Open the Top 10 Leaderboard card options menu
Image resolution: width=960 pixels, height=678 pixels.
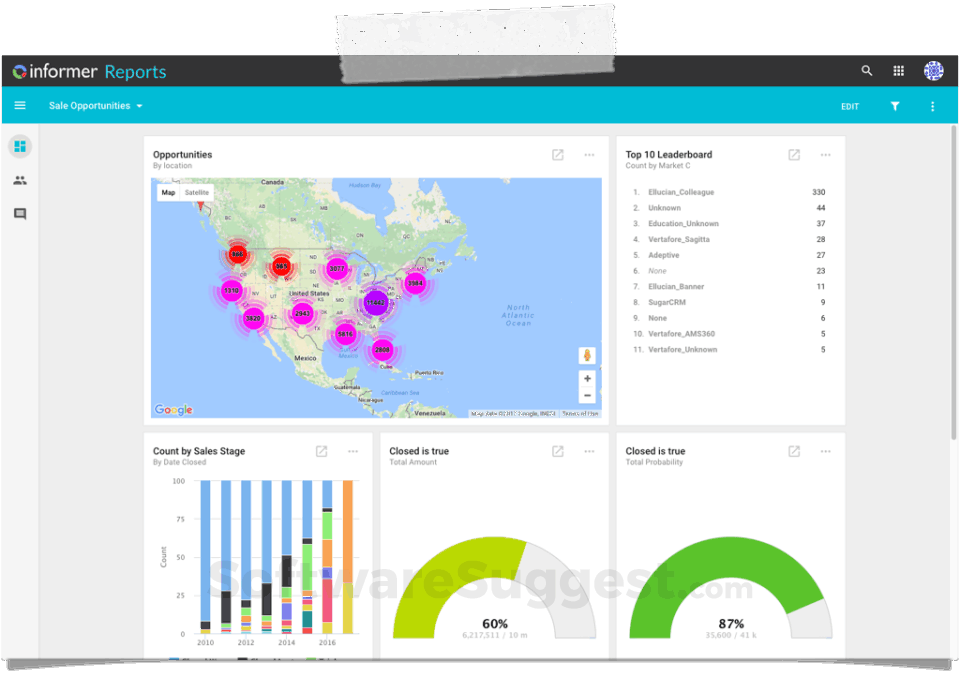click(x=825, y=155)
